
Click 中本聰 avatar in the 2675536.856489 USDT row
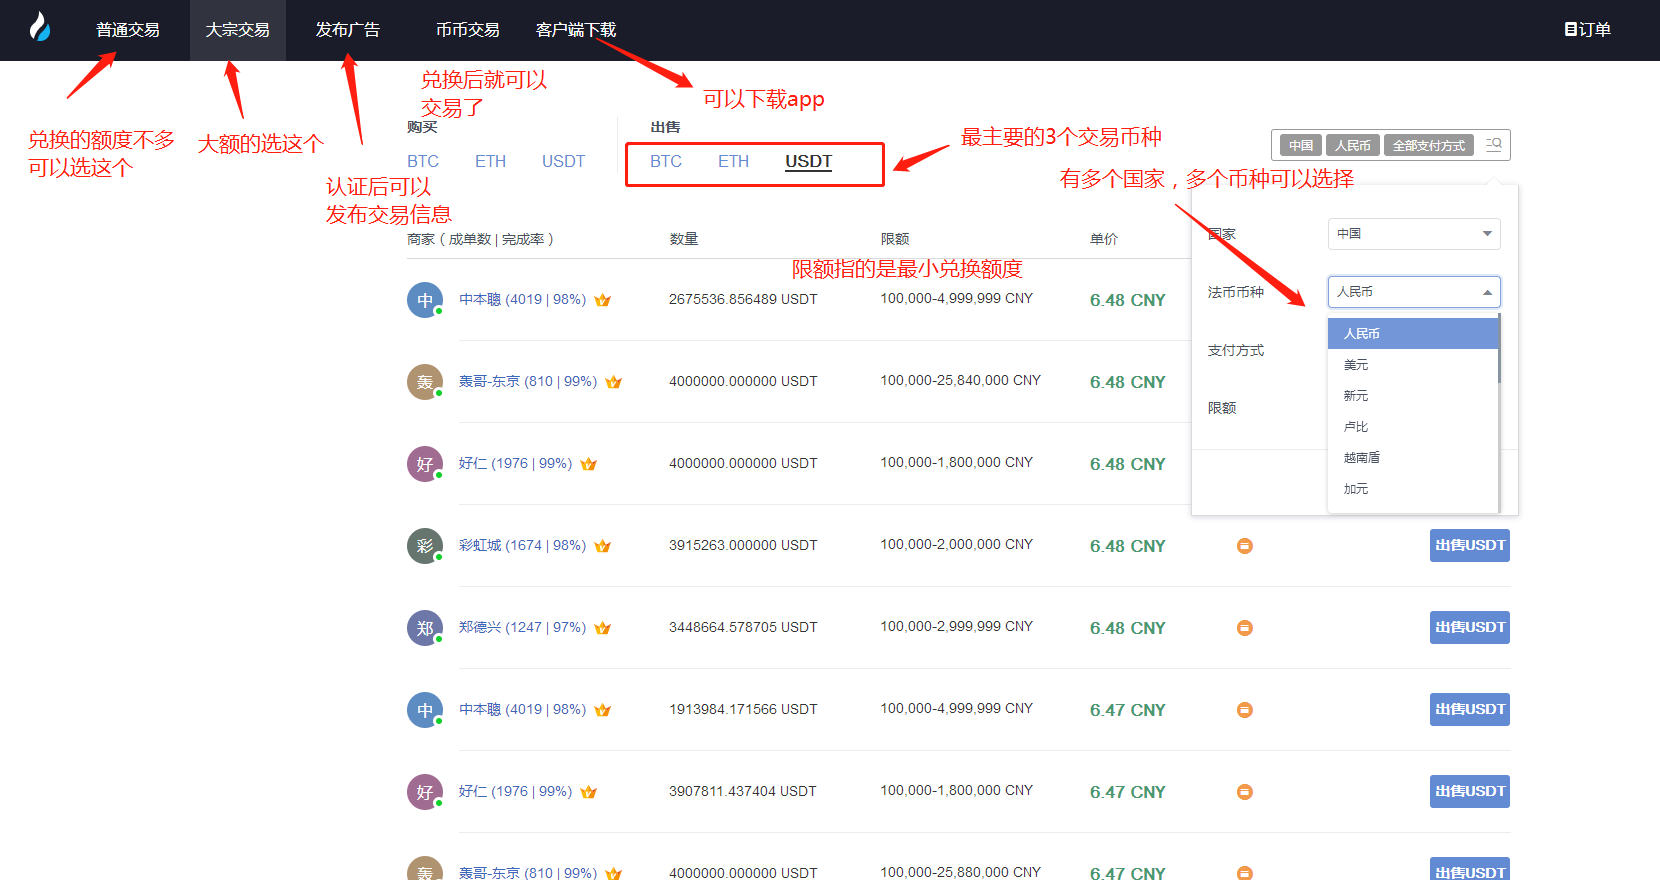pyautogui.click(x=425, y=300)
